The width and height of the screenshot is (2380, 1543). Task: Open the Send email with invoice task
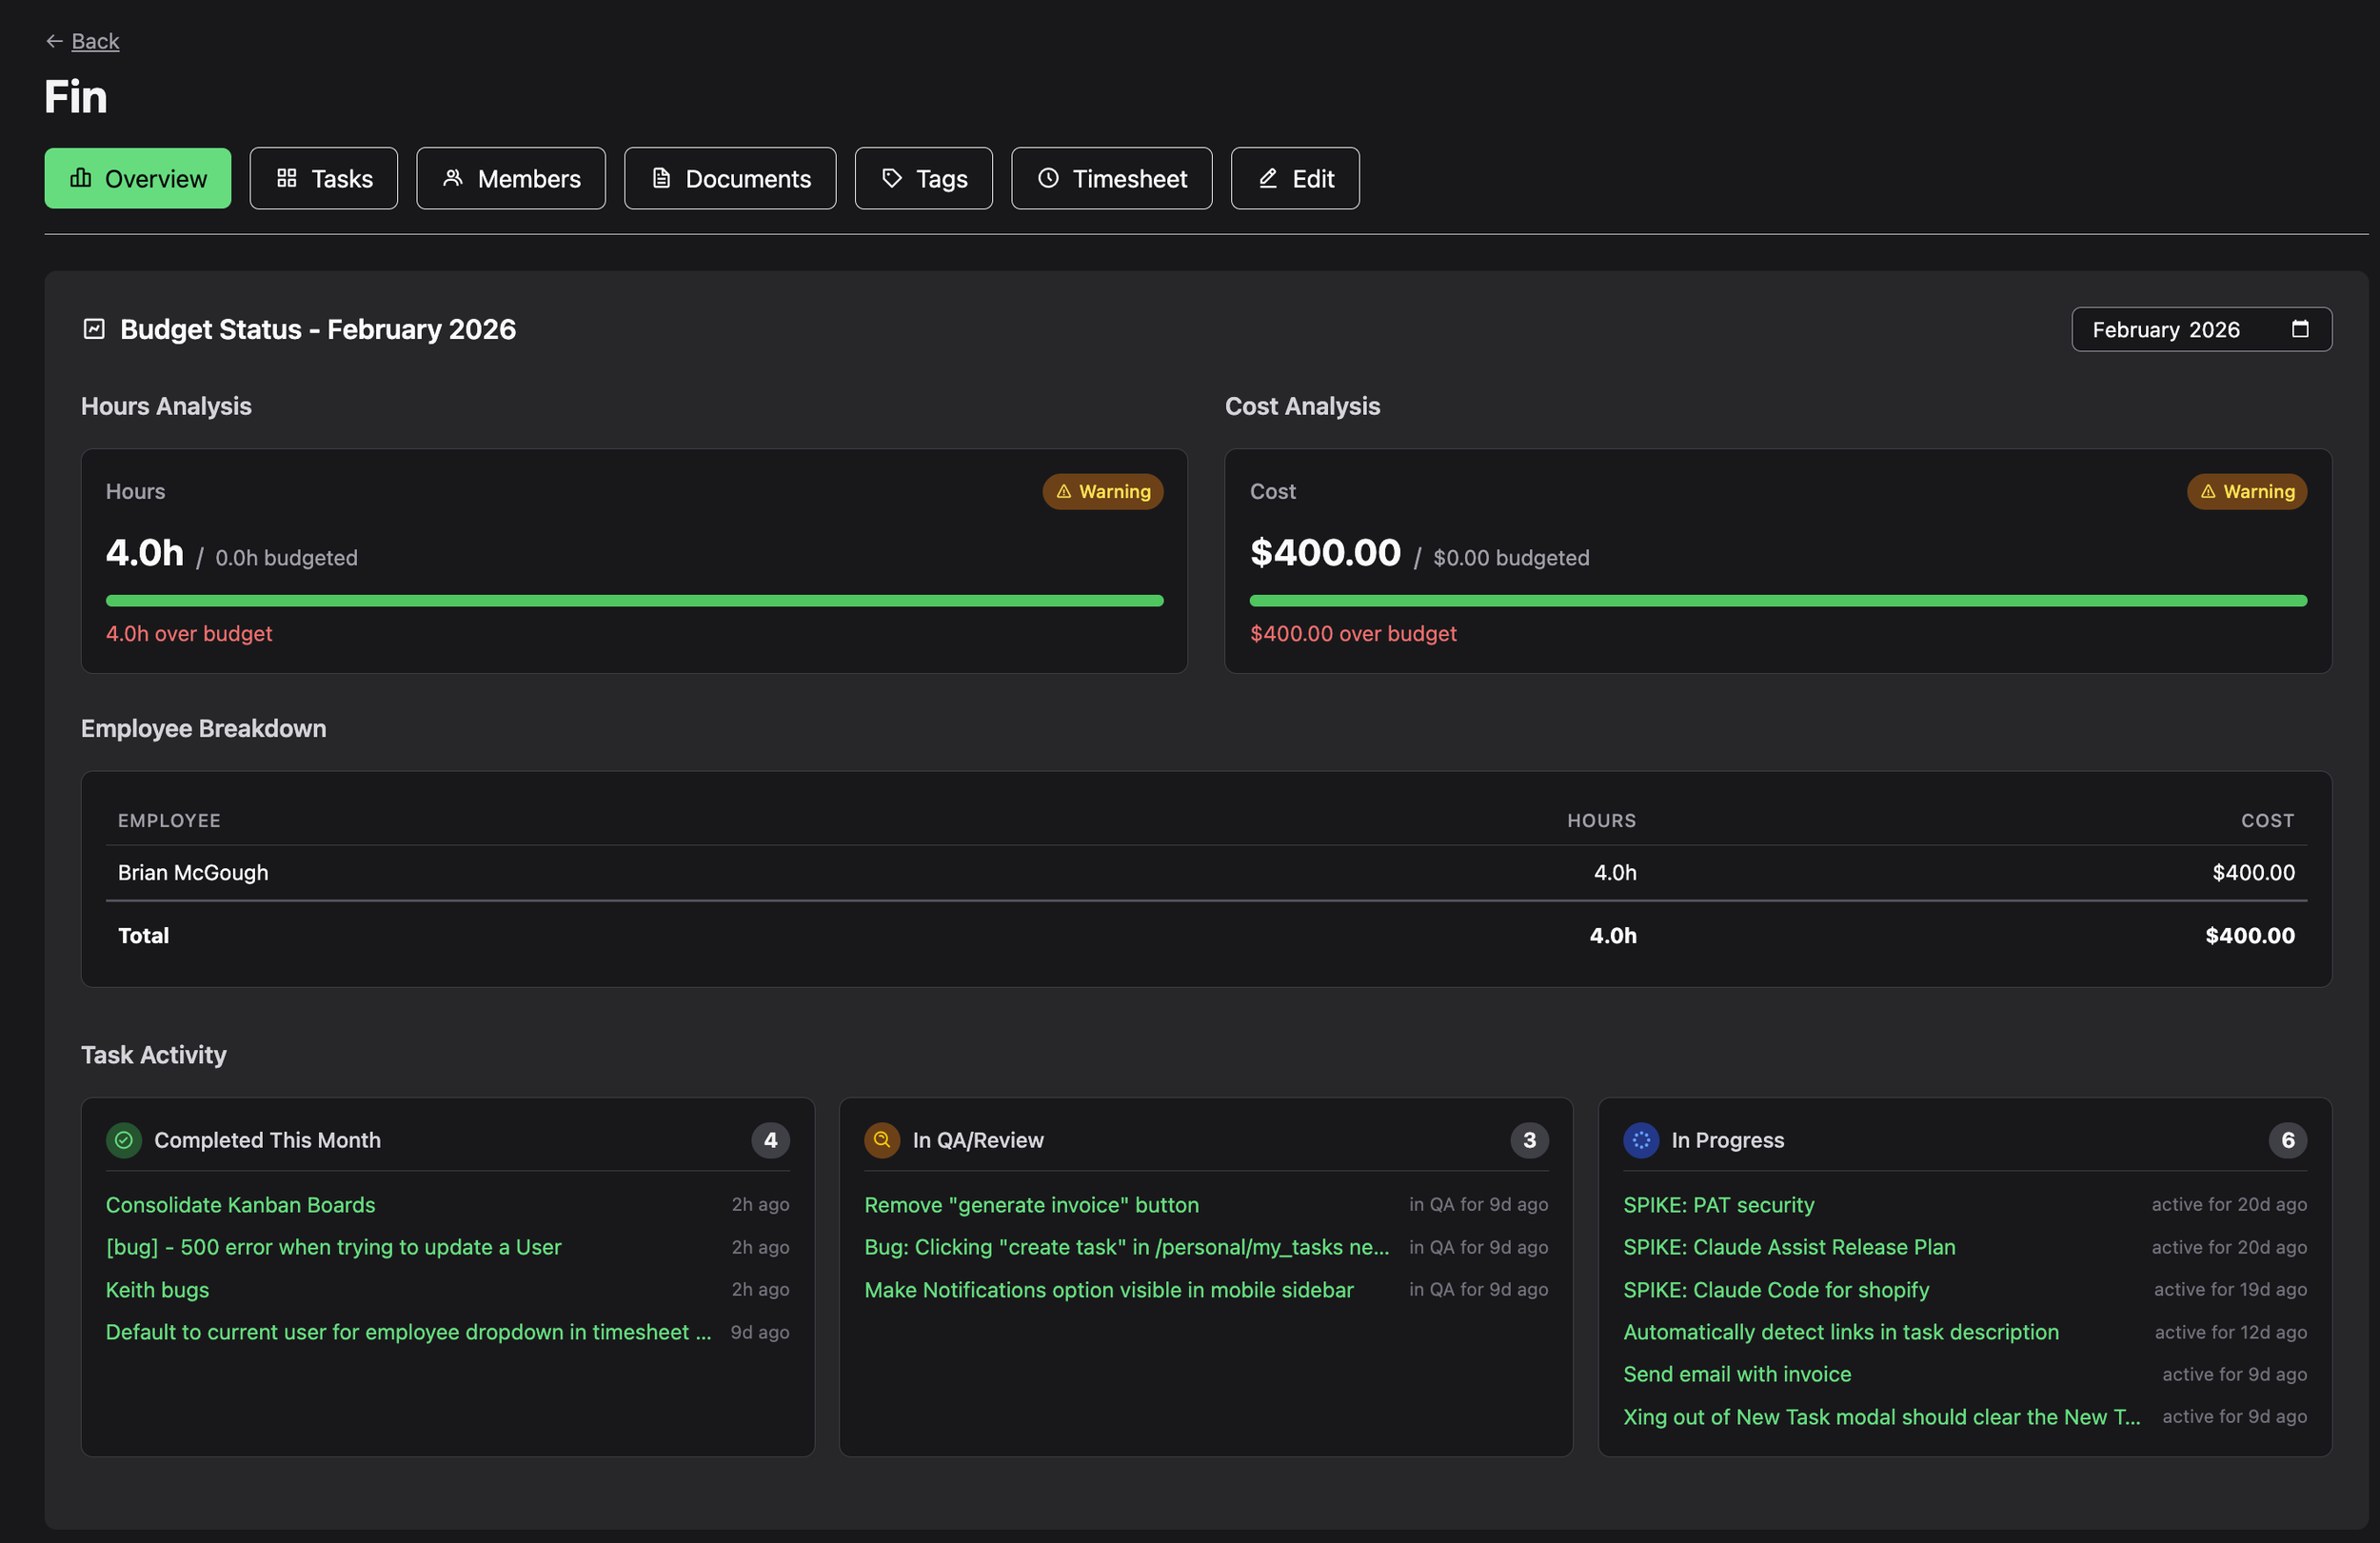coord(1737,1374)
